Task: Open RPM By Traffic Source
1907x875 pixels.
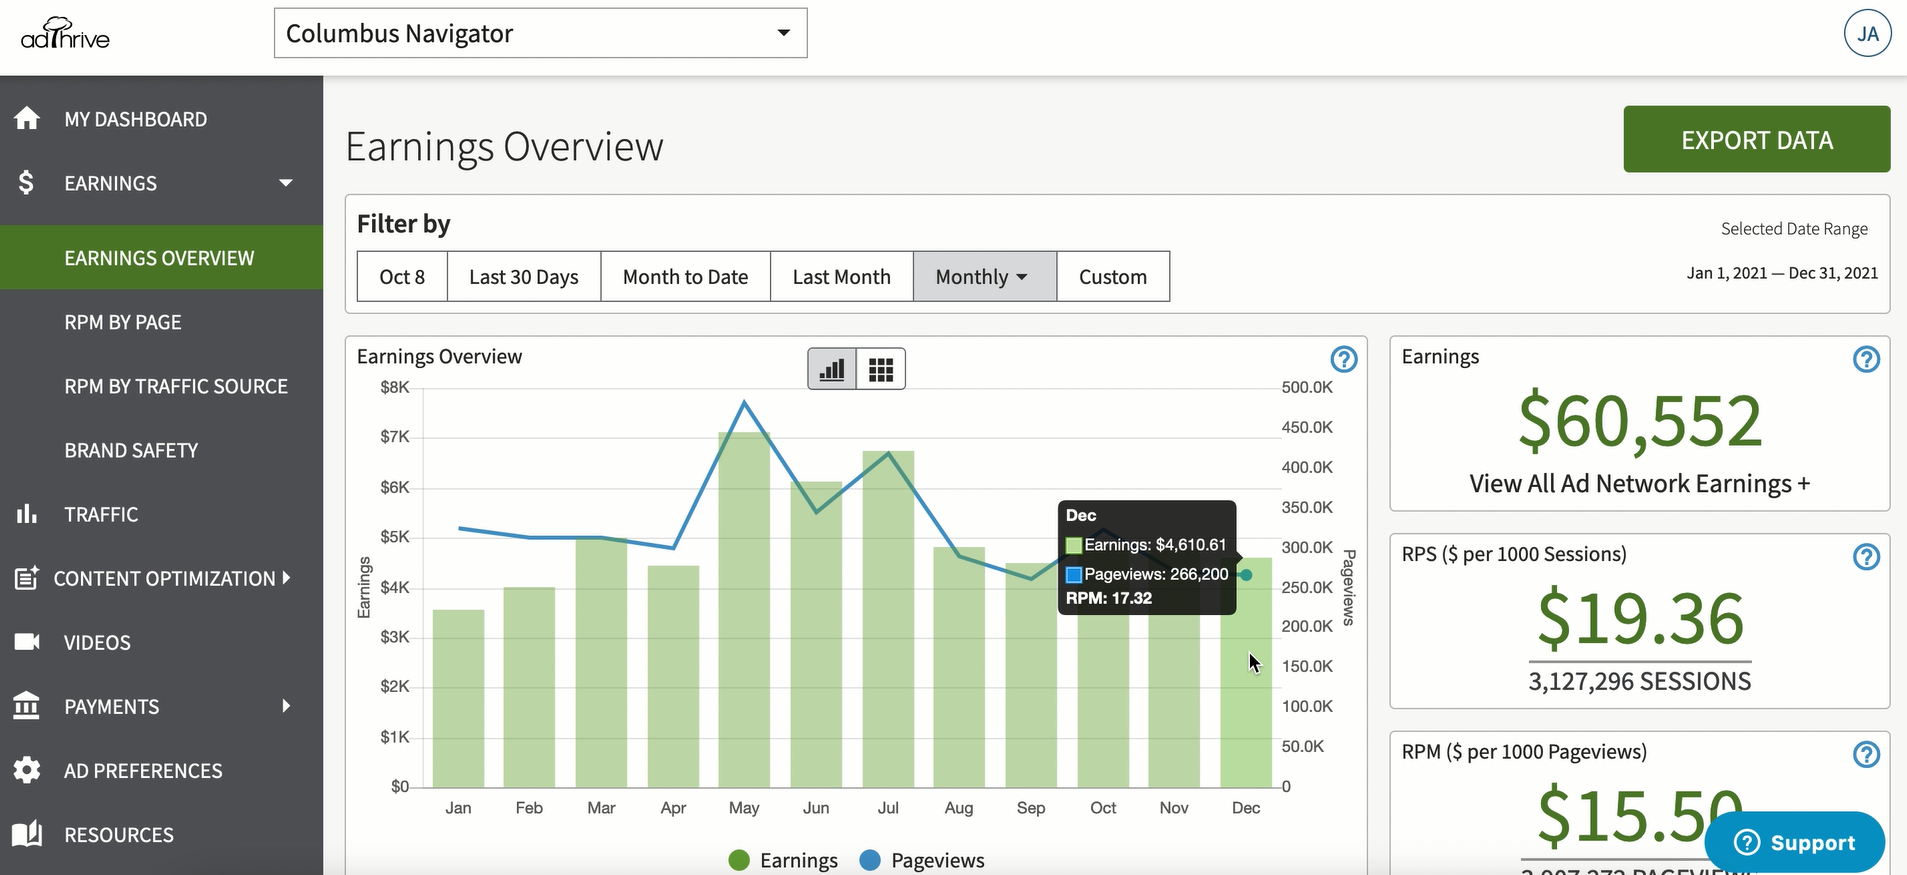Action: [176, 386]
